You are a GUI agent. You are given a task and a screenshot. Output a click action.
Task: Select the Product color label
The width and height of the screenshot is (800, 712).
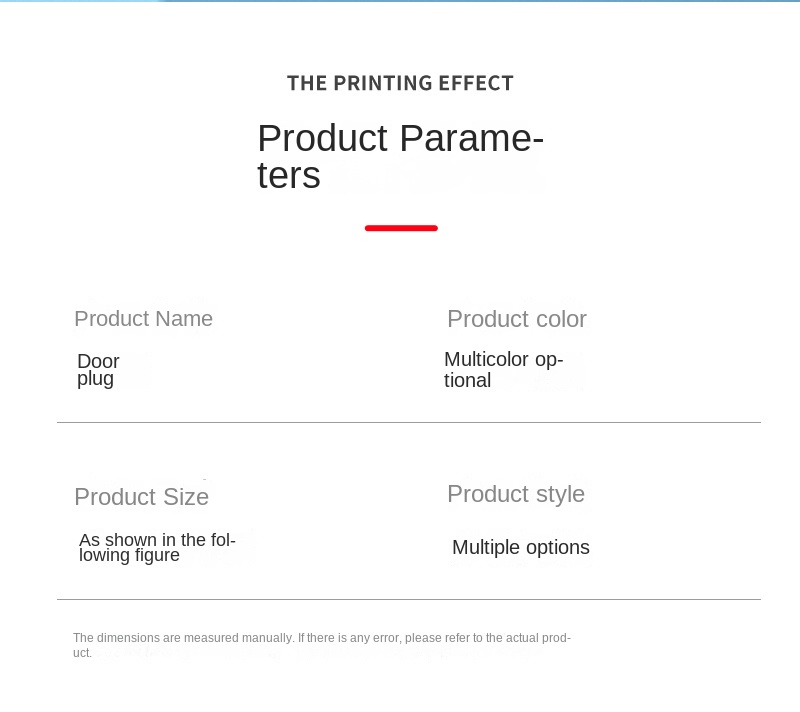tap(517, 319)
